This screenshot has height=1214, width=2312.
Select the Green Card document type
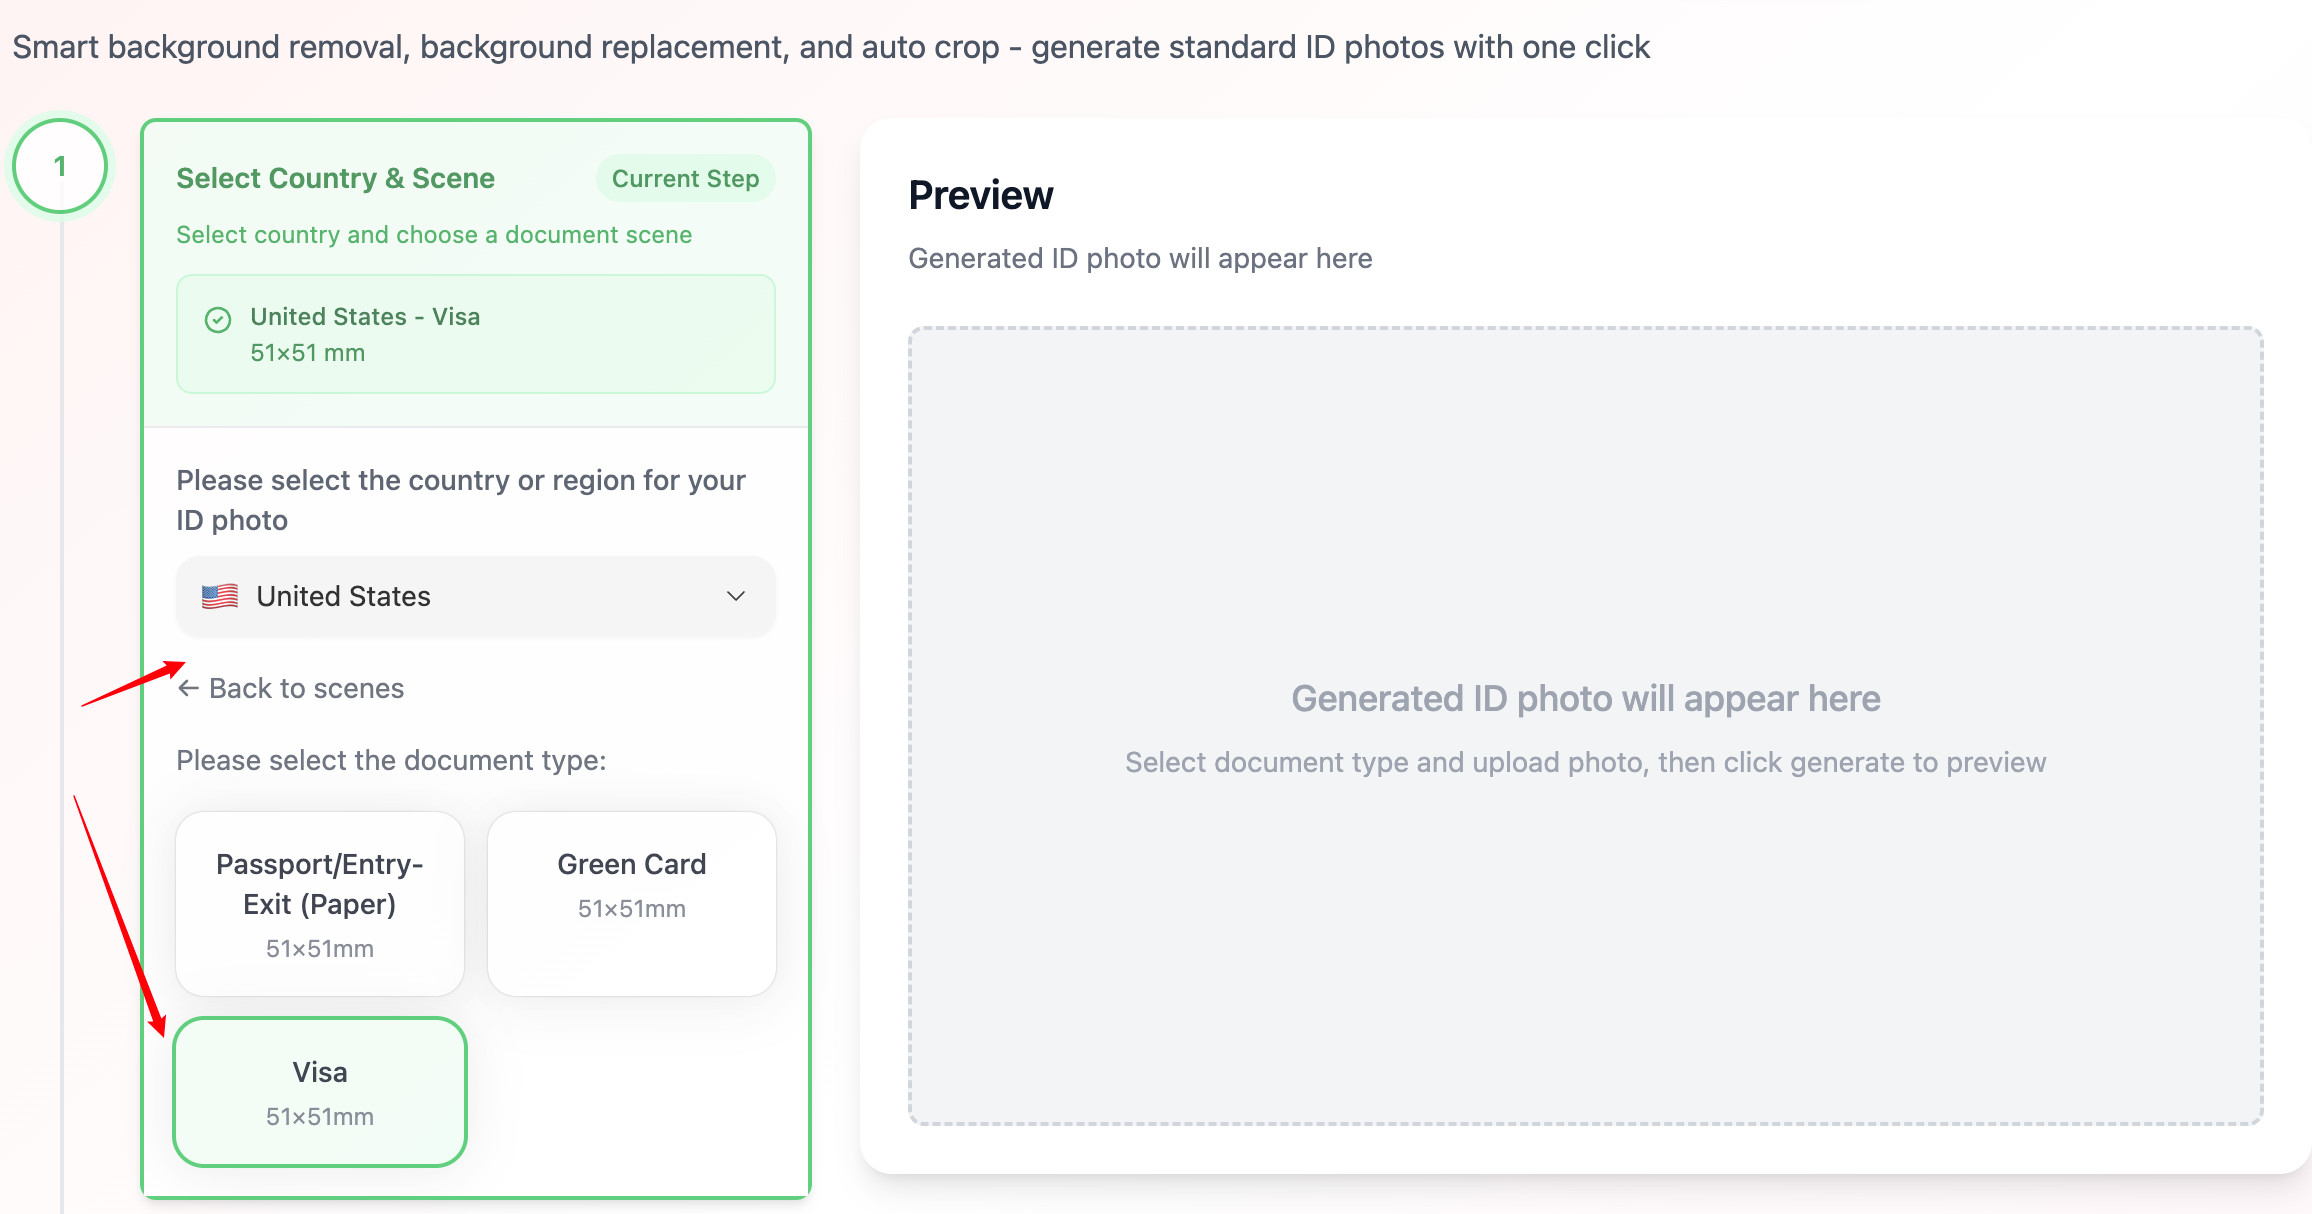631,902
